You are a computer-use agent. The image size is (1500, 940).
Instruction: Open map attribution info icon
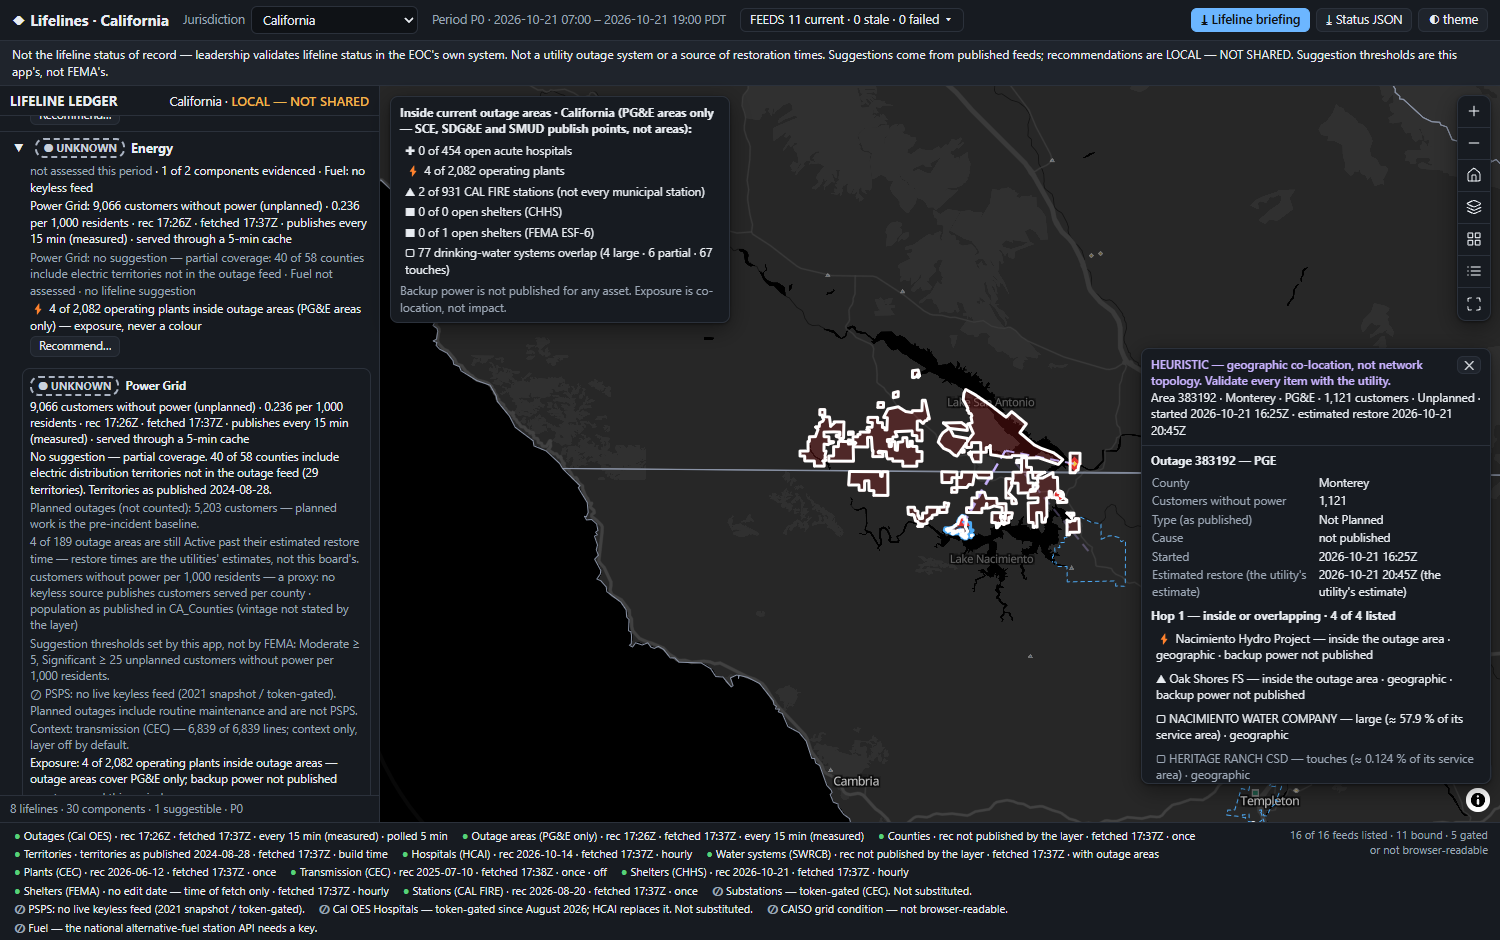[x=1478, y=800]
